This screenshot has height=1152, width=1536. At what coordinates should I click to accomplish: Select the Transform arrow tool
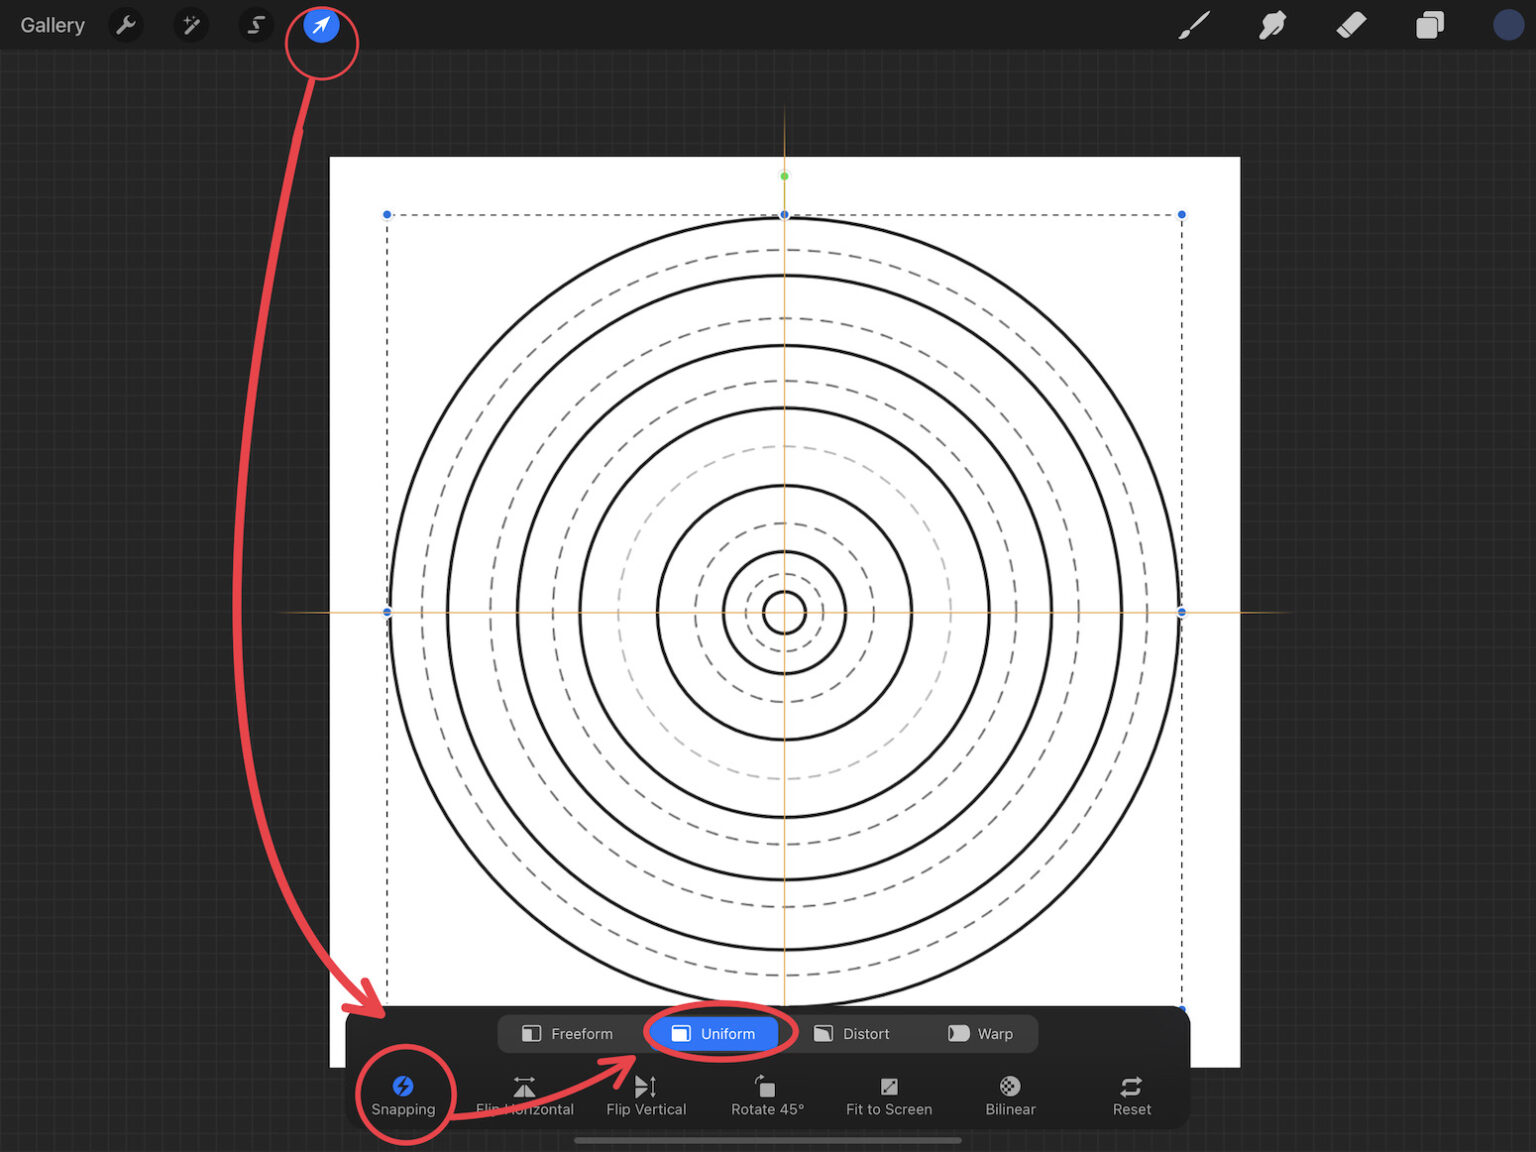pos(320,25)
